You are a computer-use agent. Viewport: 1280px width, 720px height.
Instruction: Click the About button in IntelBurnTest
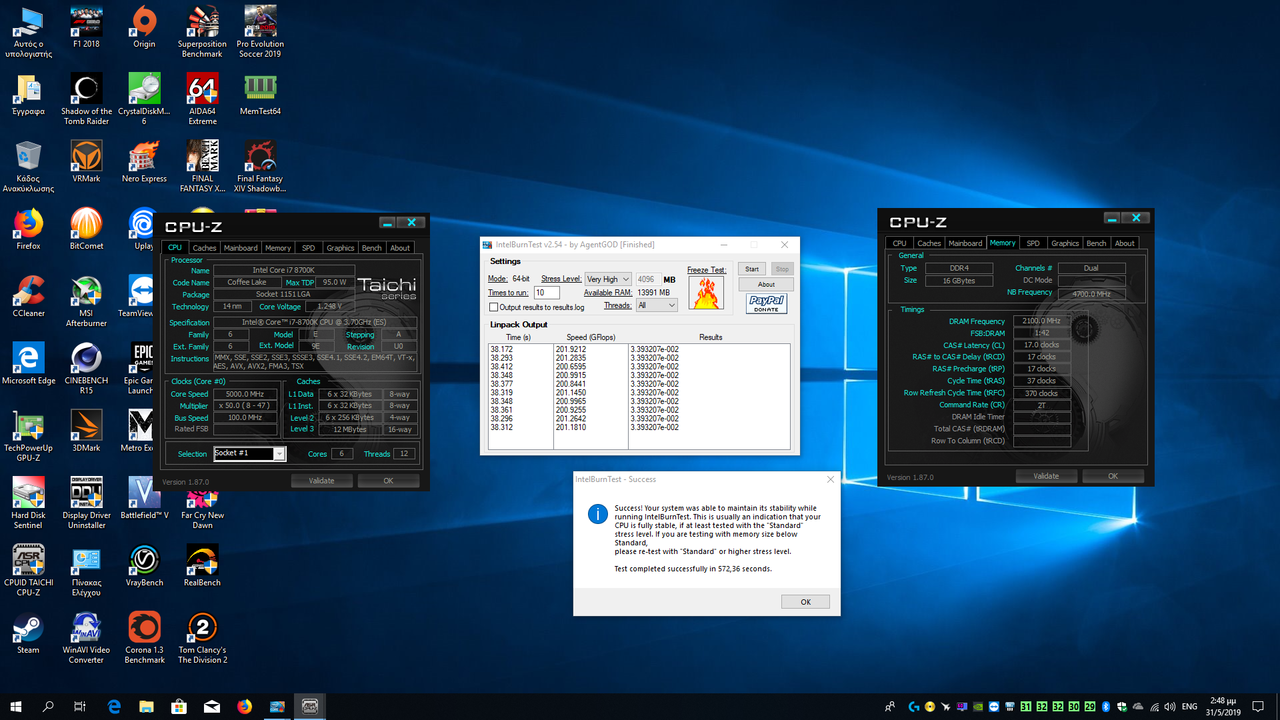point(766,285)
